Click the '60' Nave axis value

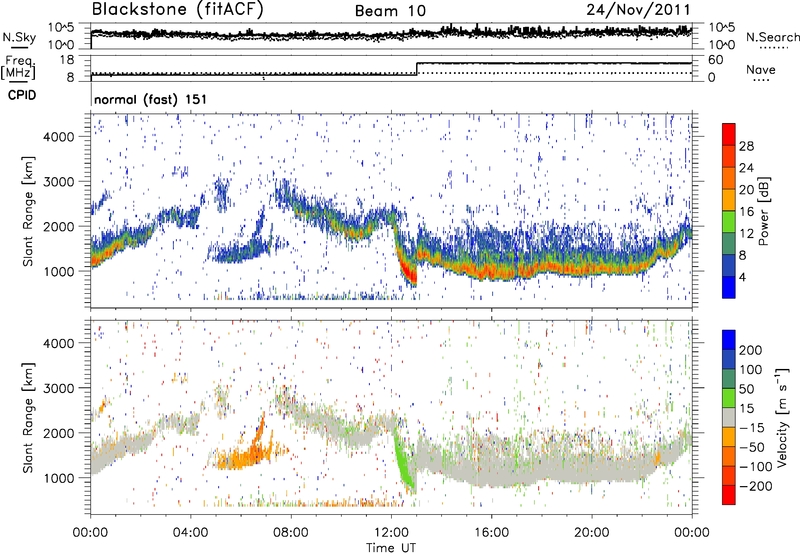tap(716, 60)
